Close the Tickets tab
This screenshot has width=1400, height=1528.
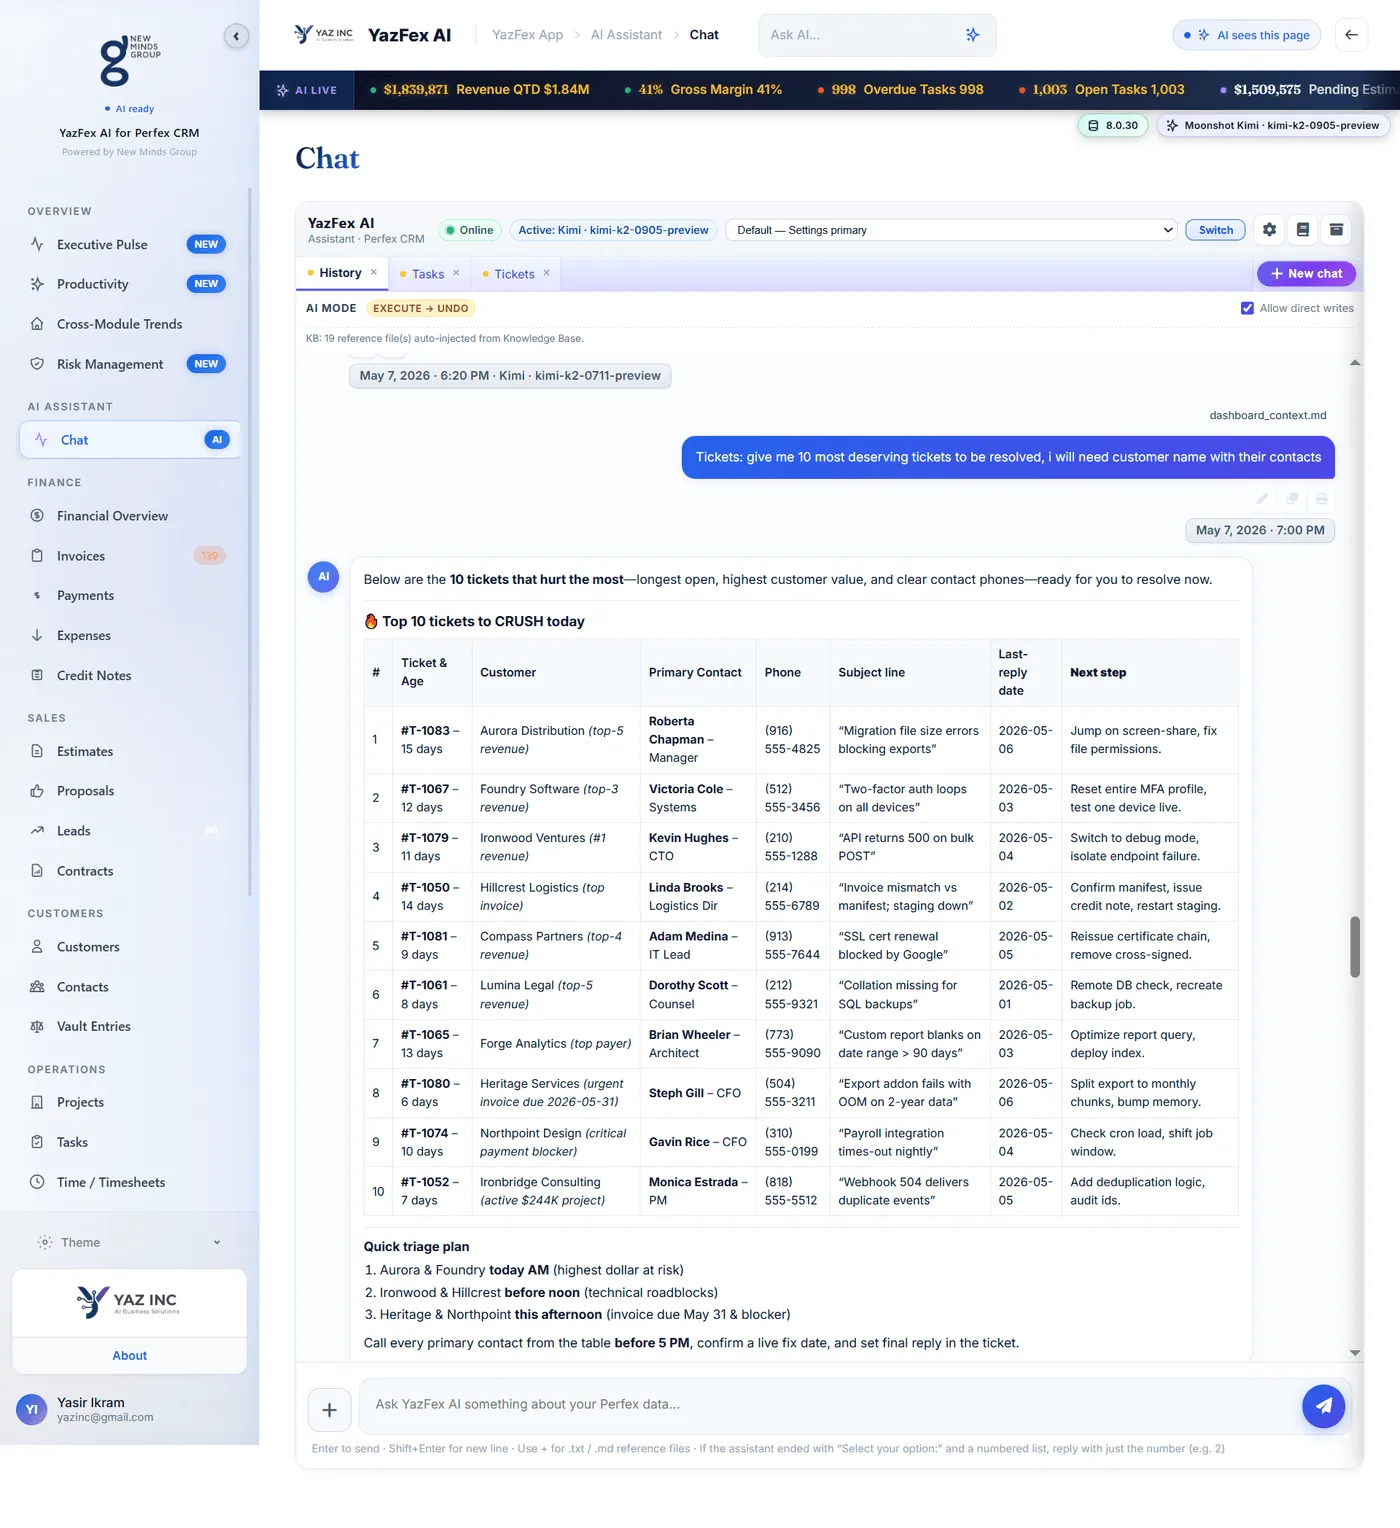point(547,273)
